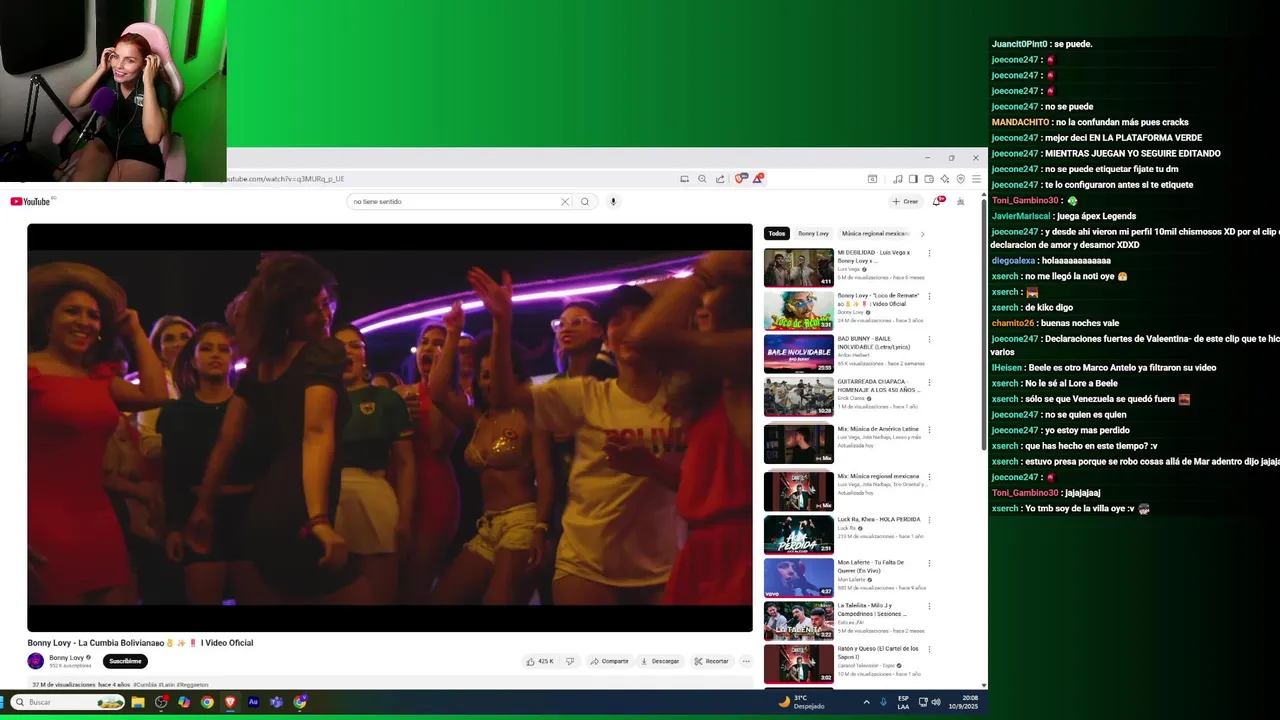Toggle the browser sidebar panel icon
This screenshot has height=720, width=1280.
913,179
